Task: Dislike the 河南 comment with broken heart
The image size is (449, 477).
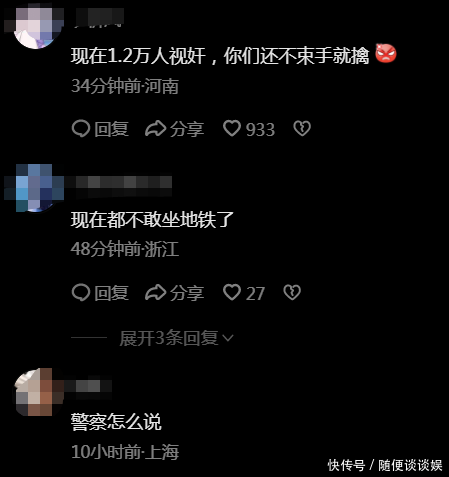Action: pos(302,128)
